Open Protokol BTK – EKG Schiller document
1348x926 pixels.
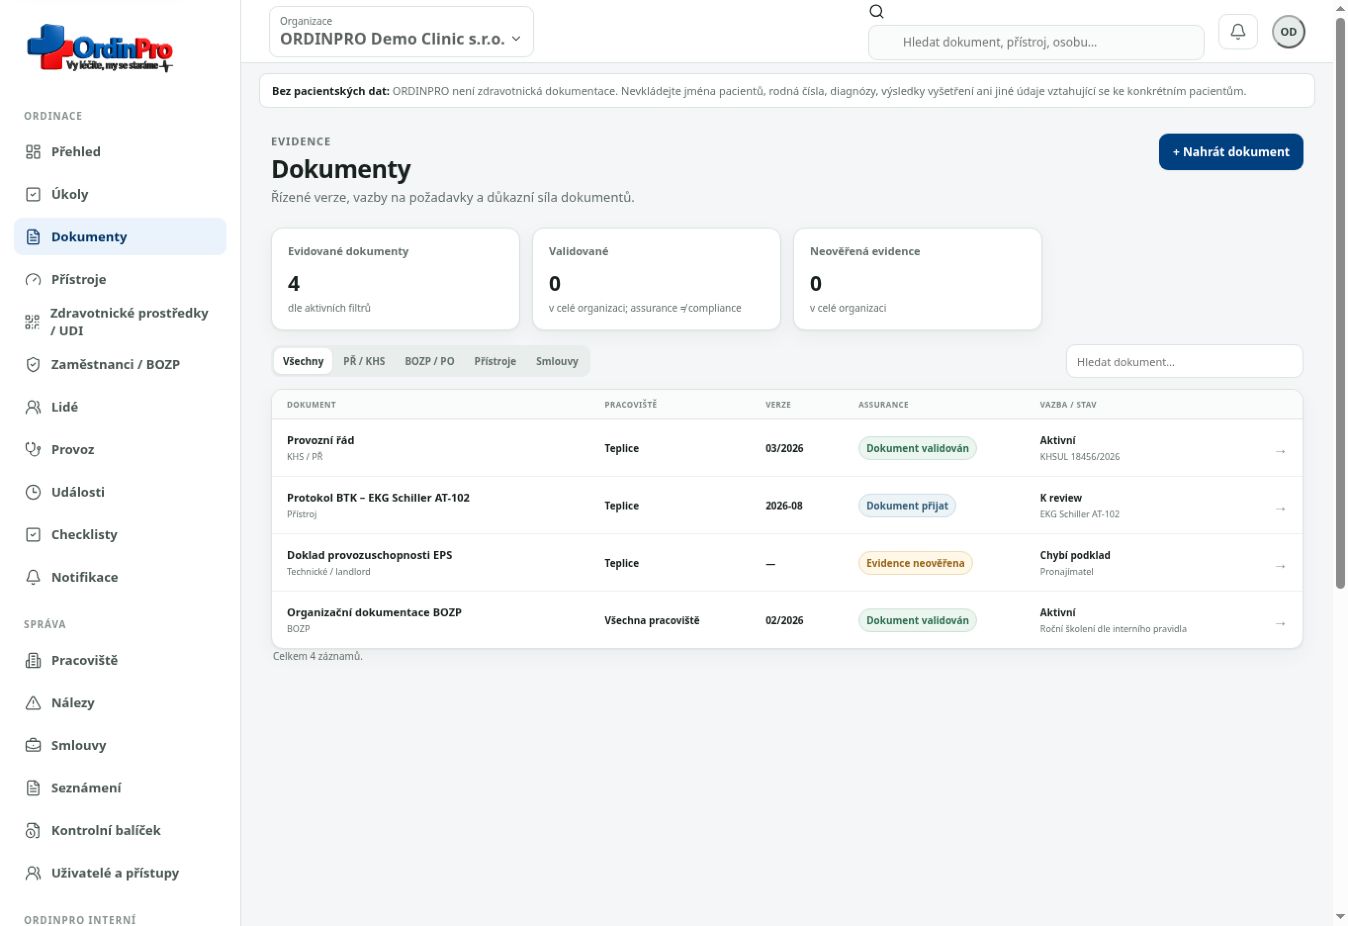point(378,497)
